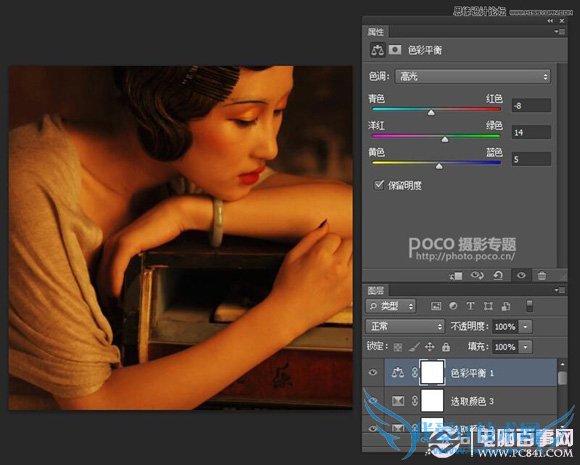The width and height of the screenshot is (580, 465).
Task: Switch to the mask icon in Properties panel
Action: [x=395, y=50]
